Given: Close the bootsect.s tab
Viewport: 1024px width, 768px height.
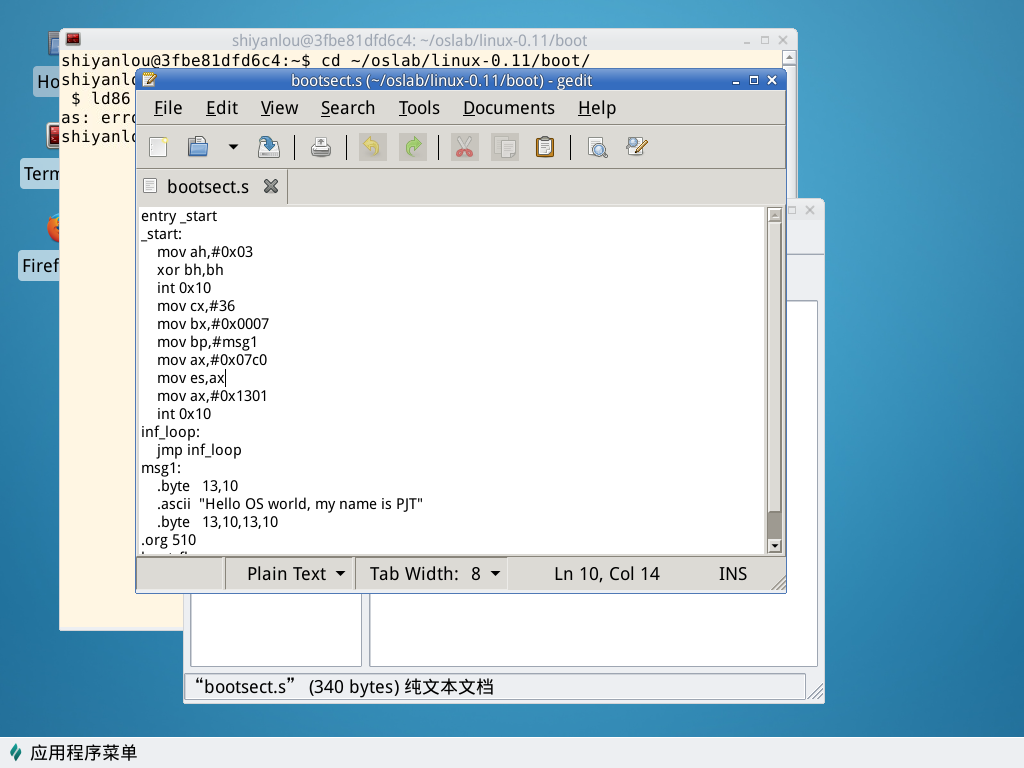Looking at the screenshot, I should click(270, 187).
